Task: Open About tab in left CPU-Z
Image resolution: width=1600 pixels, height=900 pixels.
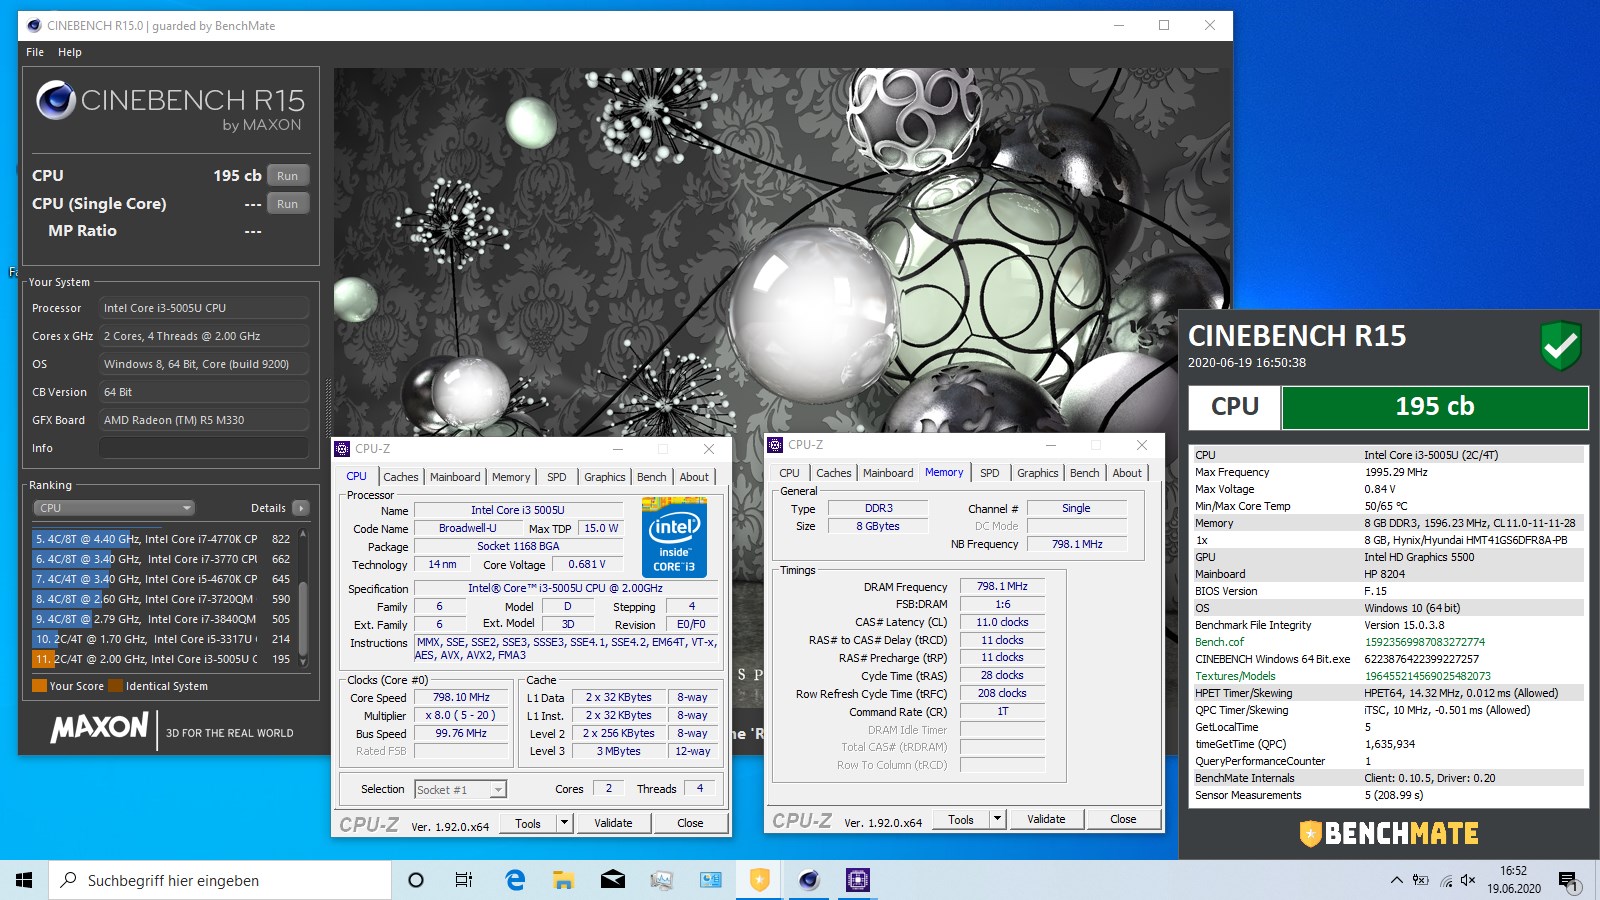Action: (694, 477)
